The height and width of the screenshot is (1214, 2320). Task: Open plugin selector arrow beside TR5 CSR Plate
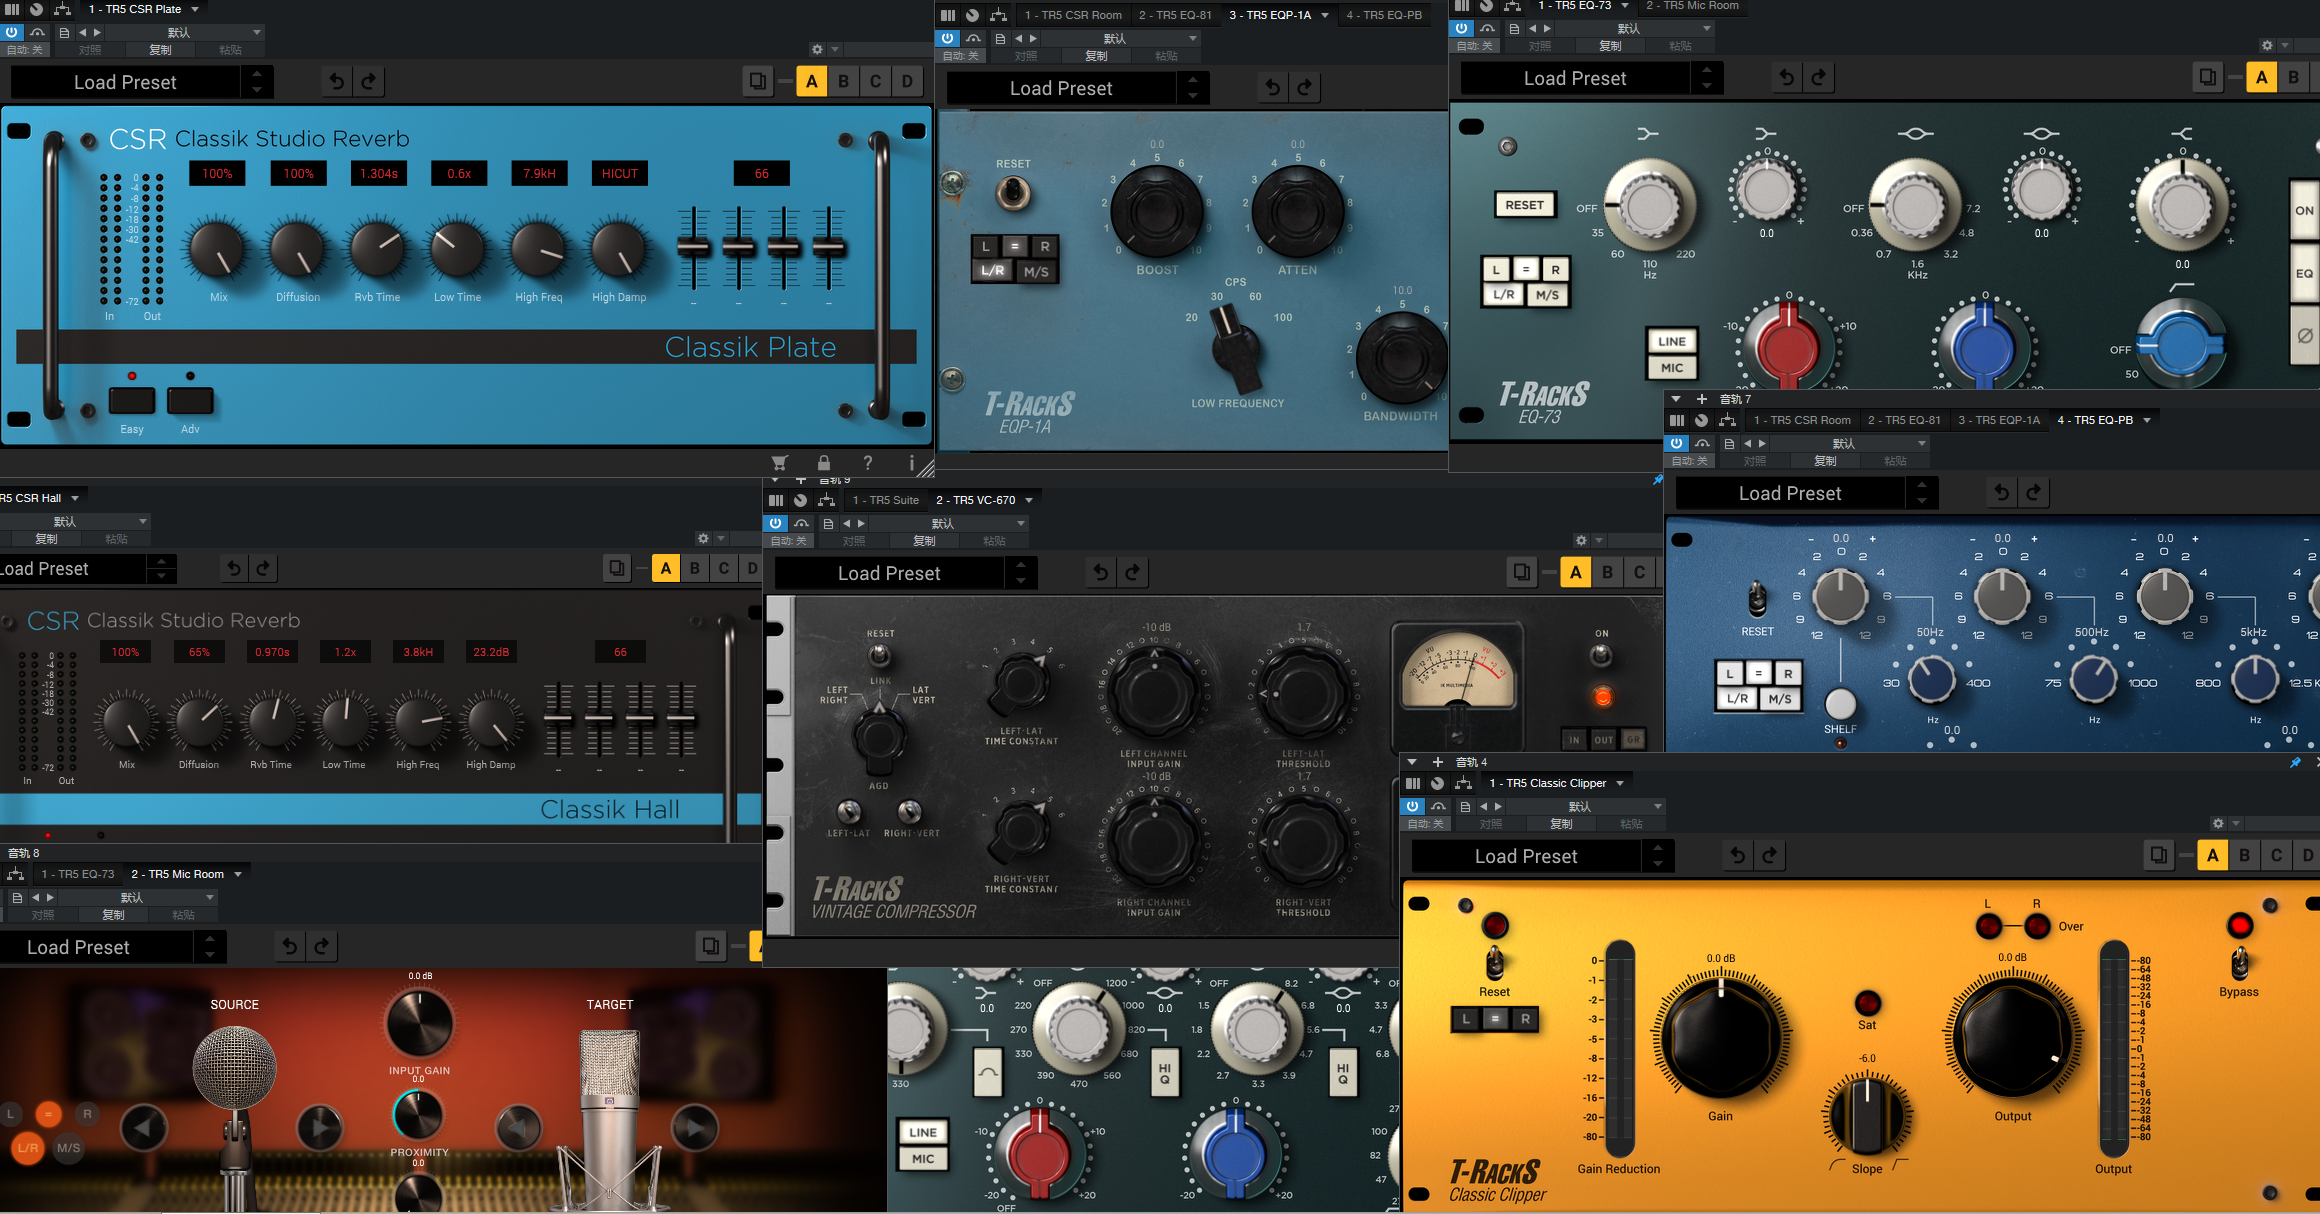195,9
